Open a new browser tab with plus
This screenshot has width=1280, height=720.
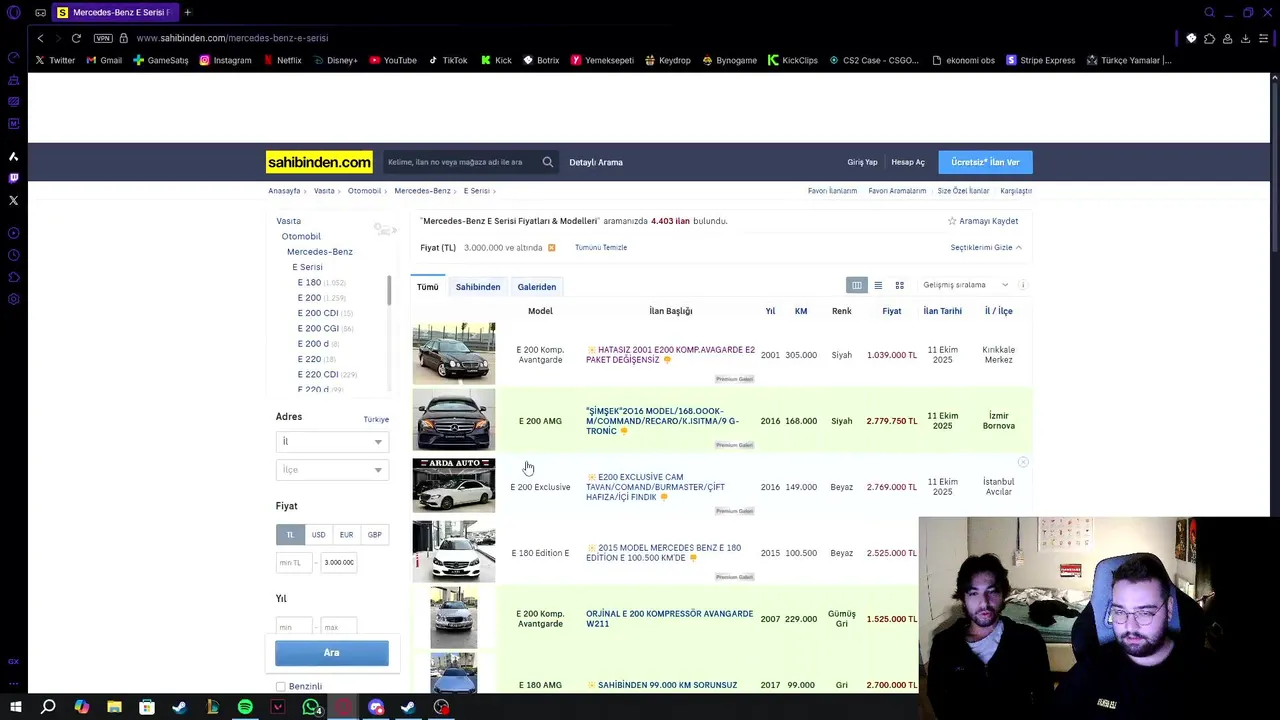click(187, 12)
